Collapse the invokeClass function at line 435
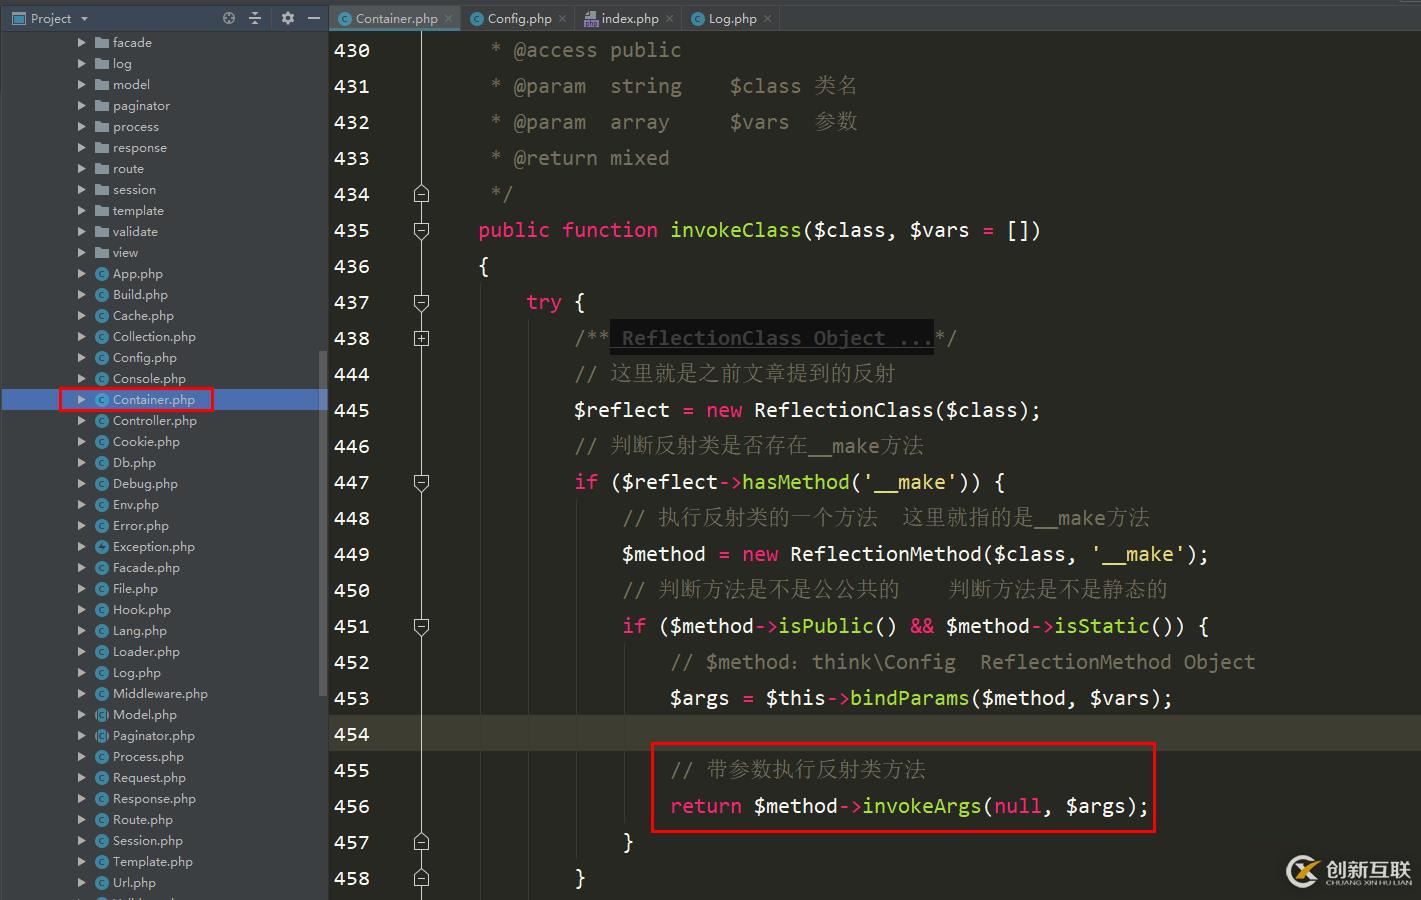This screenshot has height=900, width=1421. 421,231
